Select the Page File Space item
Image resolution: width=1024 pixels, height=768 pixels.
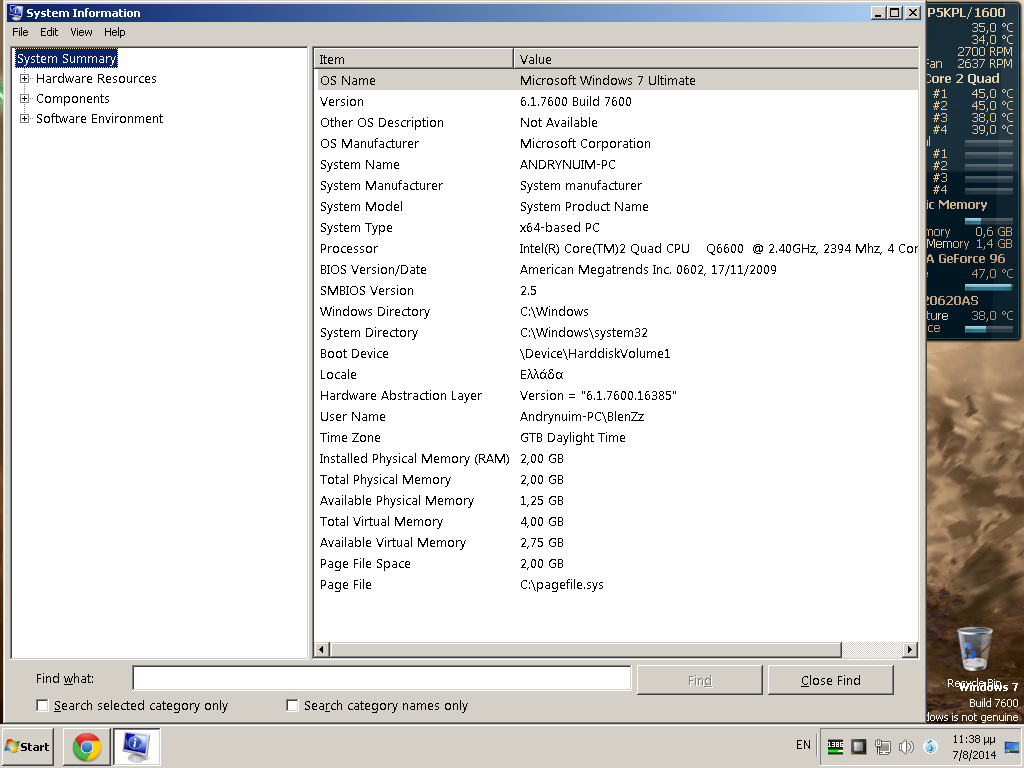click(x=365, y=564)
